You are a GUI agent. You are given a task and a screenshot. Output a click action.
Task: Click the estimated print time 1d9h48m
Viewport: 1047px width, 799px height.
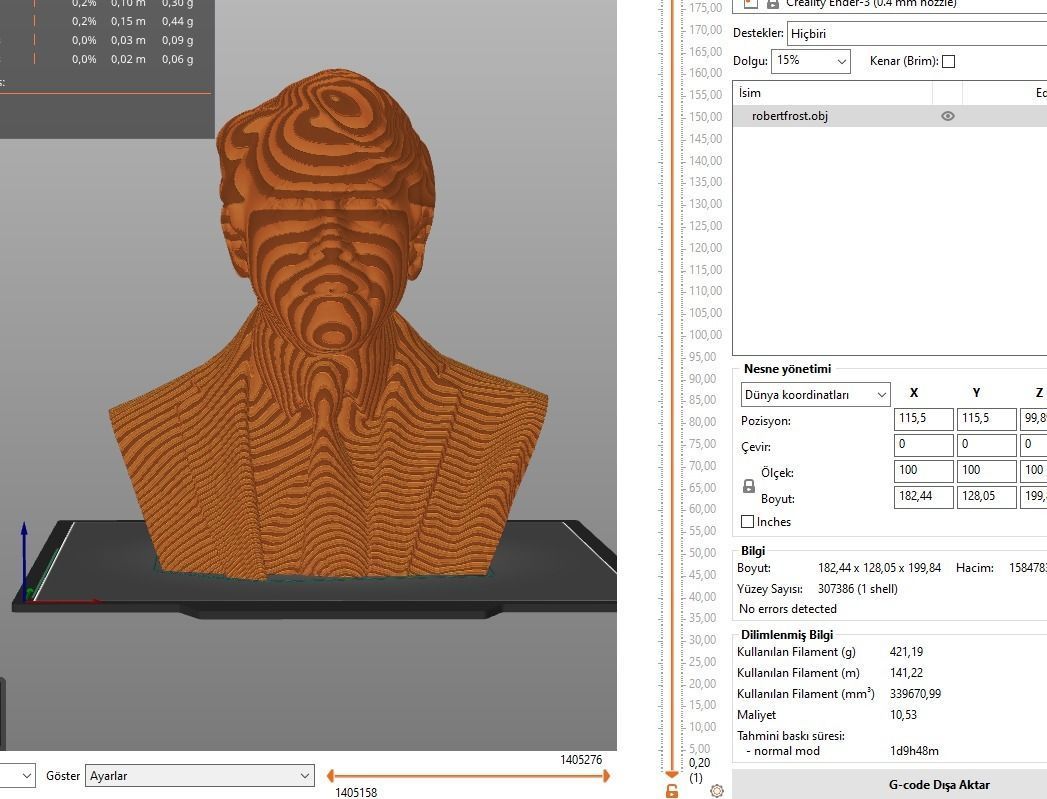(914, 751)
